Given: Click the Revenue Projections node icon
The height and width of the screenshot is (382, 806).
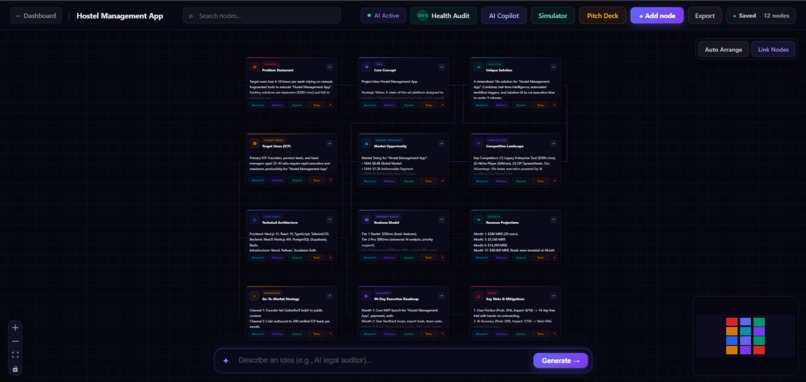Looking at the screenshot, I should (x=479, y=220).
